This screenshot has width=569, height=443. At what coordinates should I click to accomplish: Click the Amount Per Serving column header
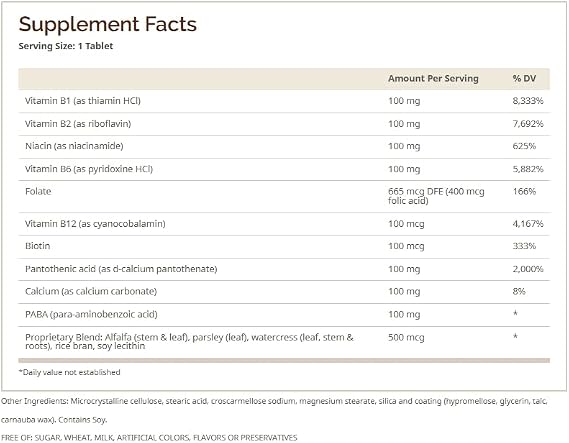[433, 78]
